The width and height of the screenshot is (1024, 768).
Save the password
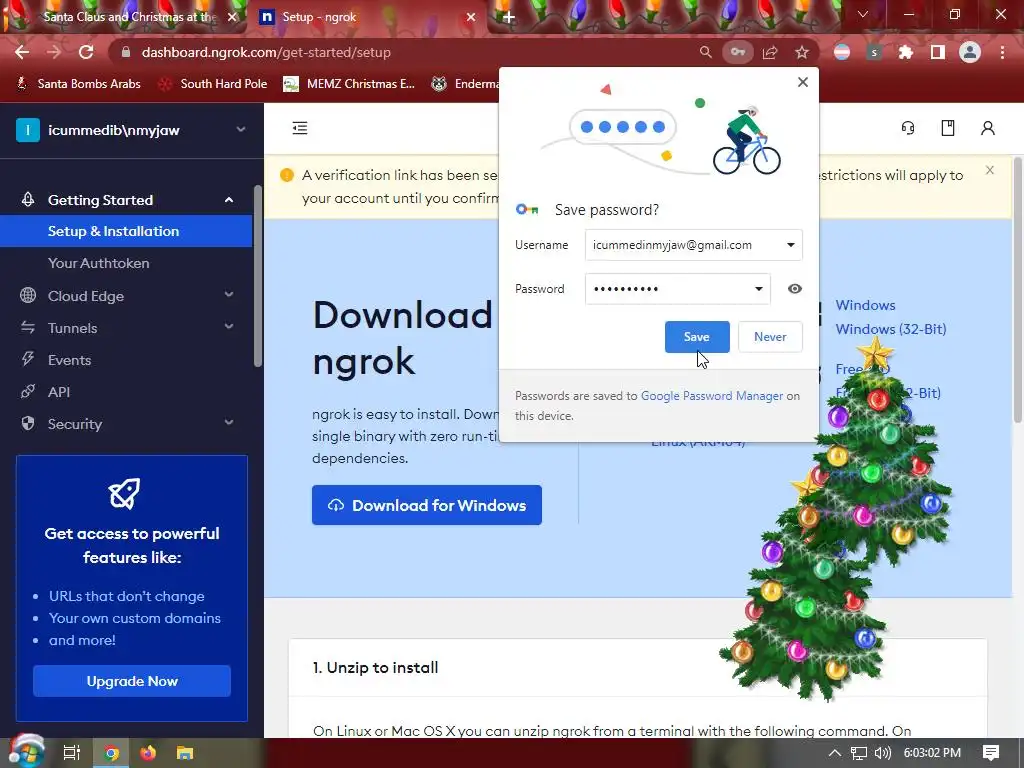[697, 337]
